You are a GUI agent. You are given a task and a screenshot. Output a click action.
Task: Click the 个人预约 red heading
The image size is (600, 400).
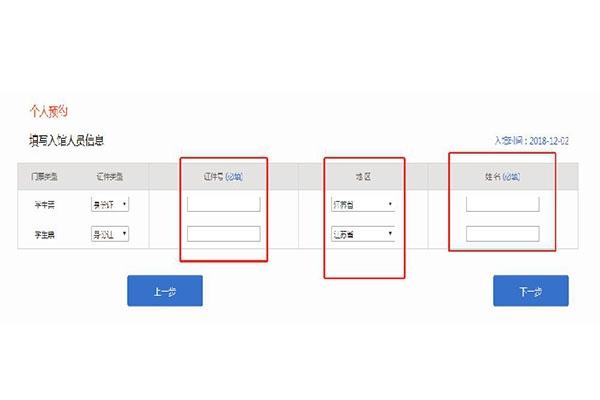[49, 111]
